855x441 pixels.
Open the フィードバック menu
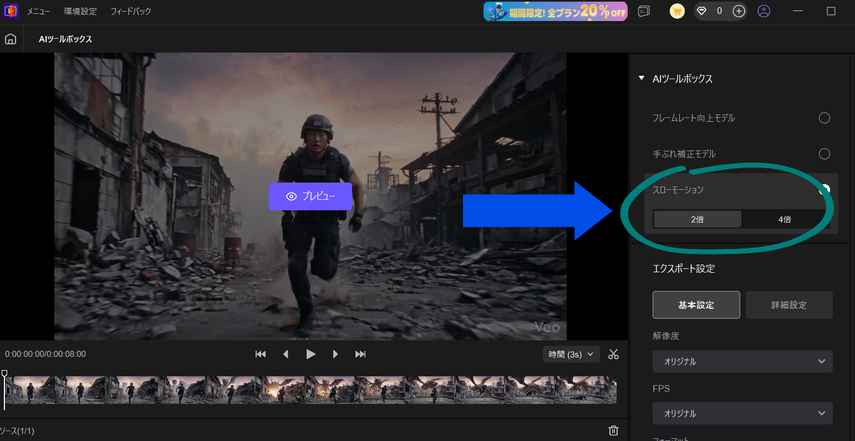tap(131, 11)
